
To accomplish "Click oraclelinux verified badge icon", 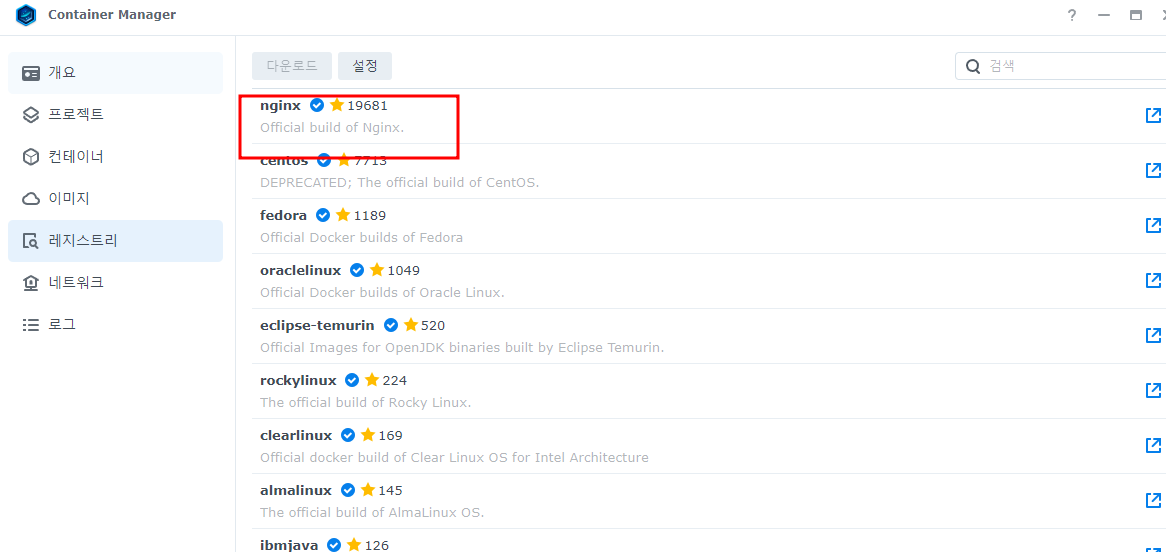I will coord(357,270).
